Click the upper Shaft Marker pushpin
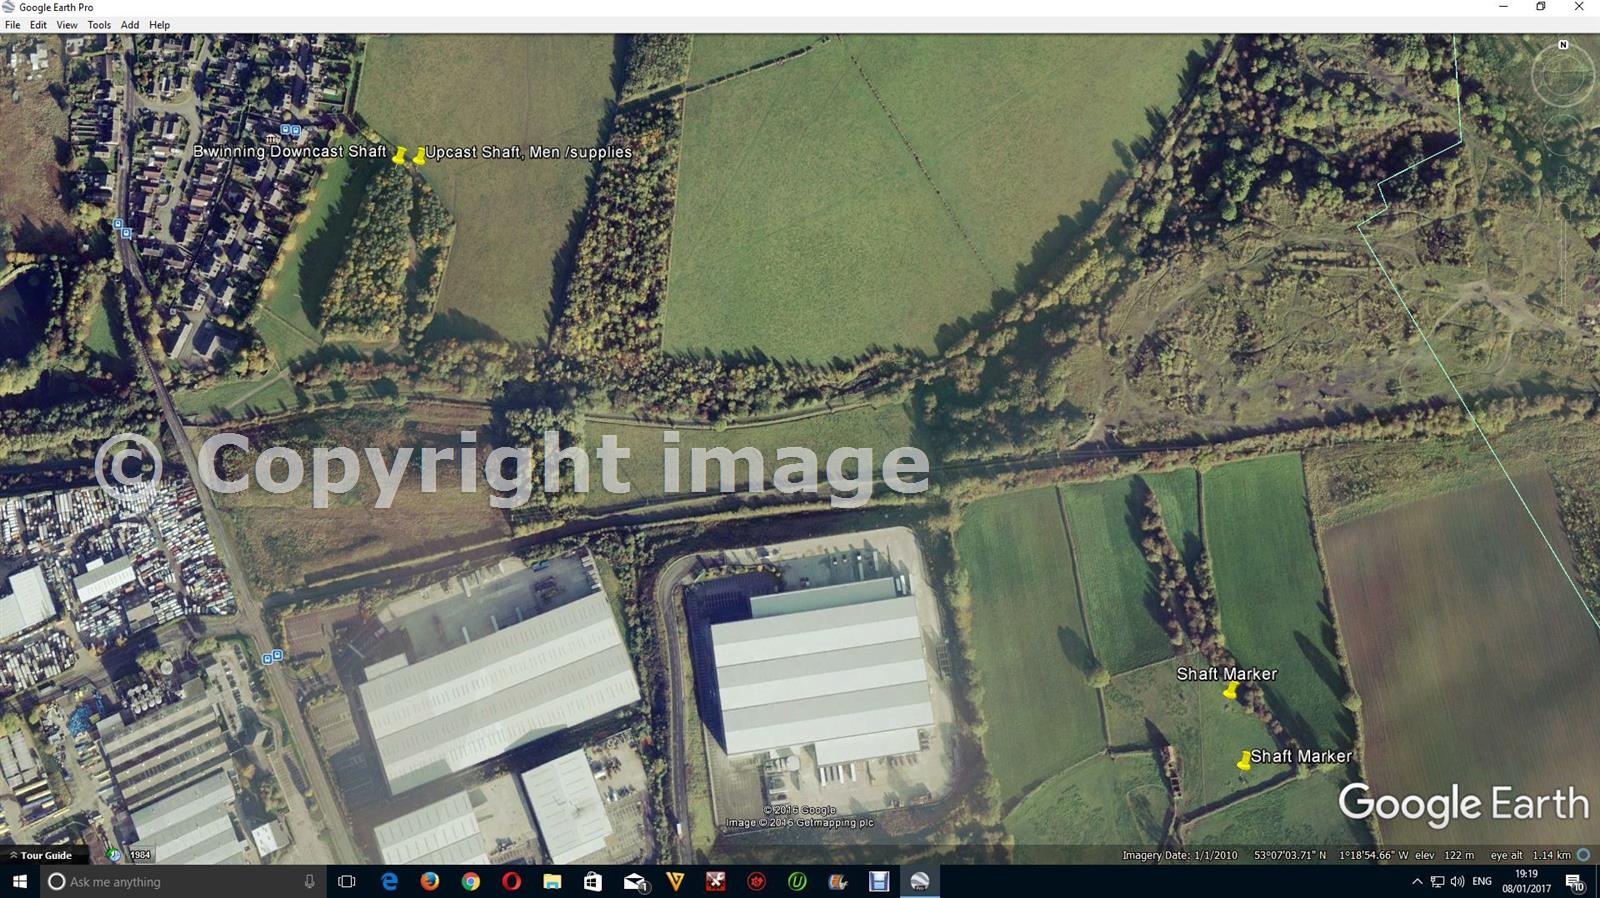 pyautogui.click(x=1230, y=690)
